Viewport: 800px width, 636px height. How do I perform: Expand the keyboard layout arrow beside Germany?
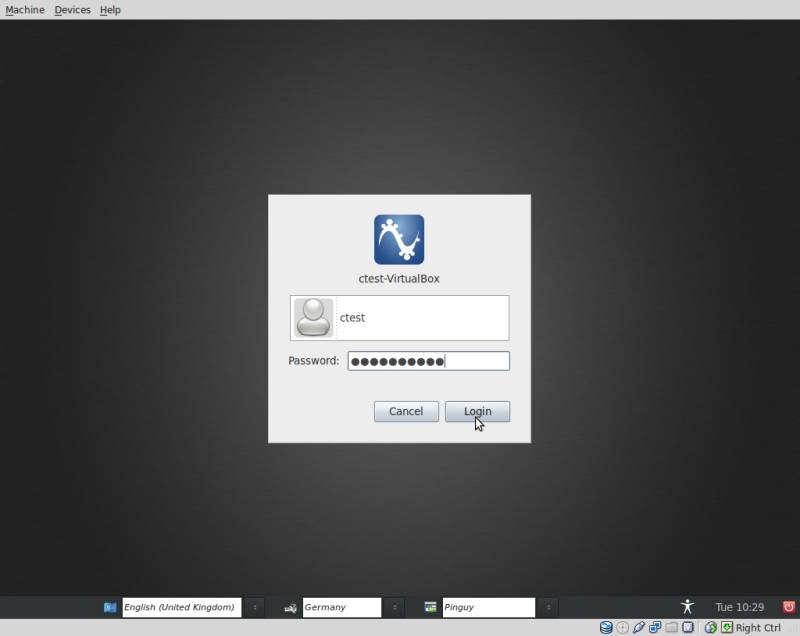tap(394, 607)
